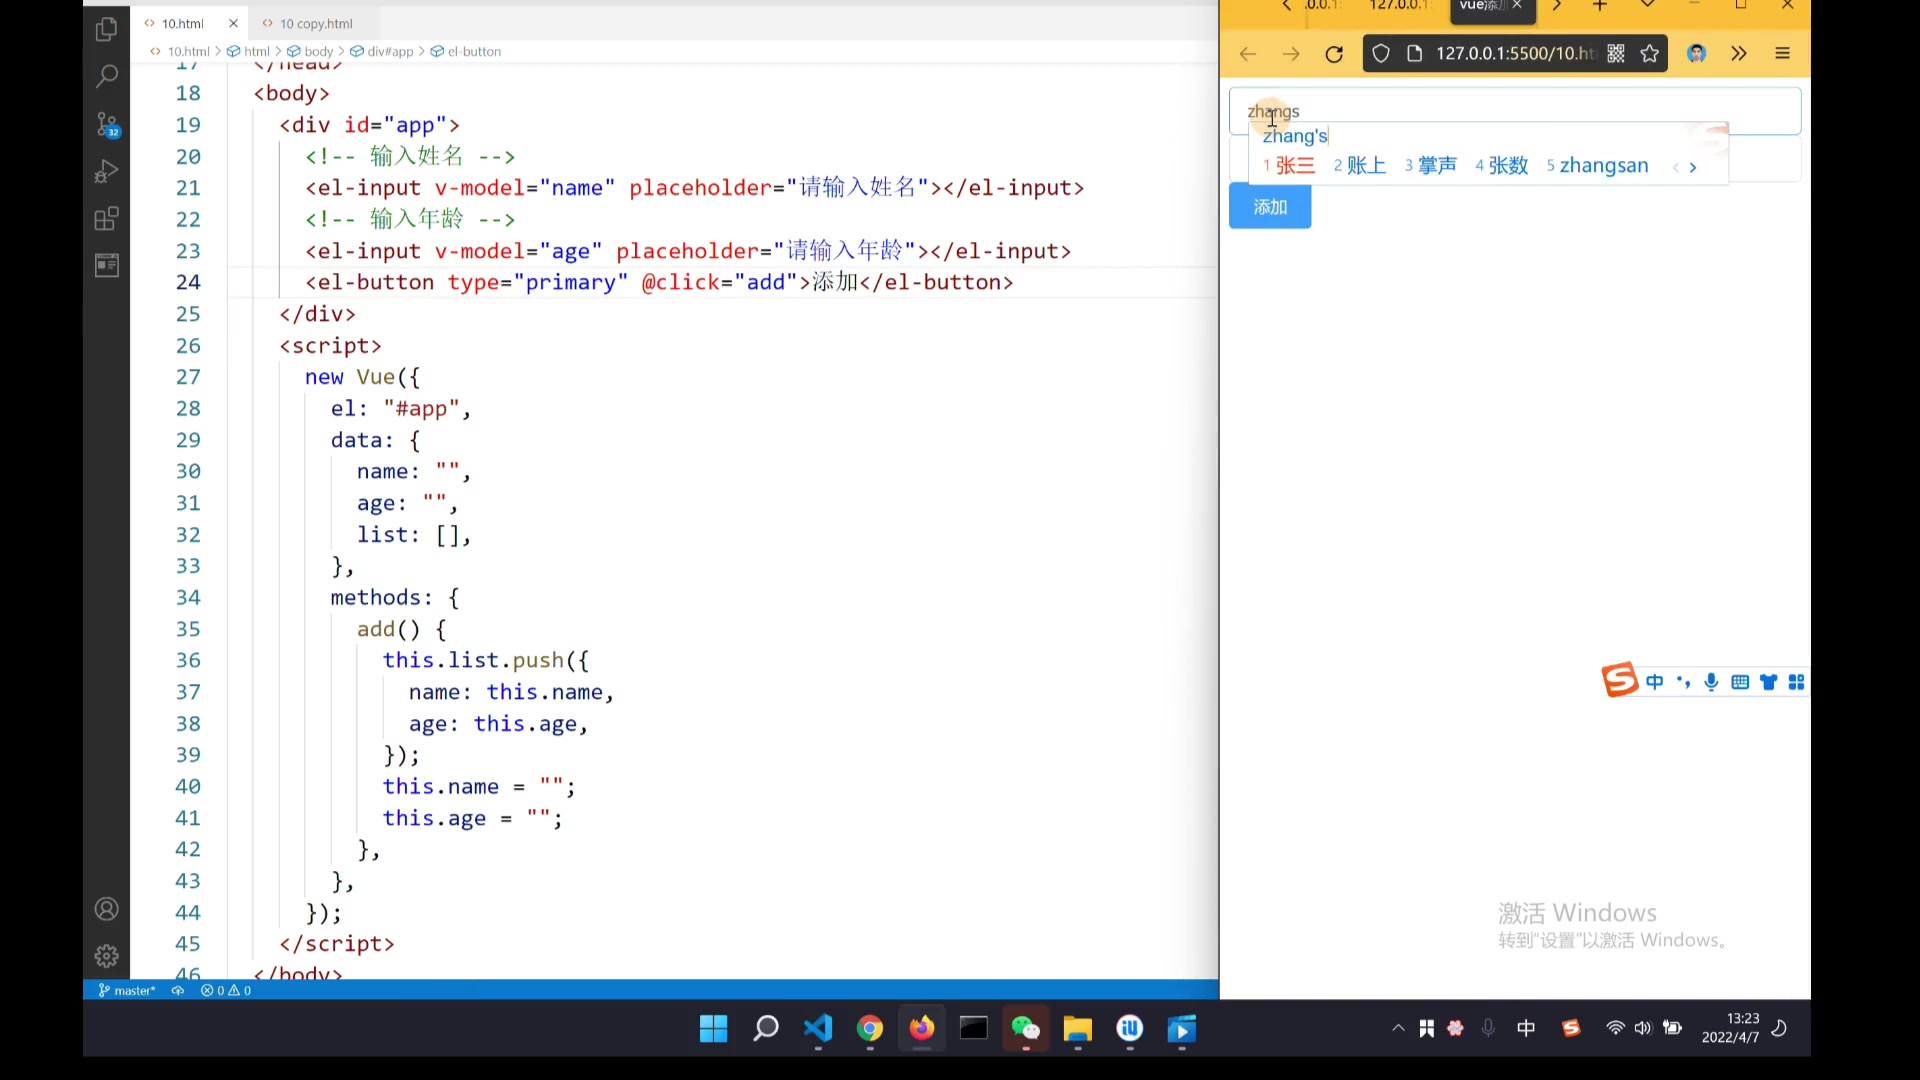Choose IME candidate zhangsan

1597,166
